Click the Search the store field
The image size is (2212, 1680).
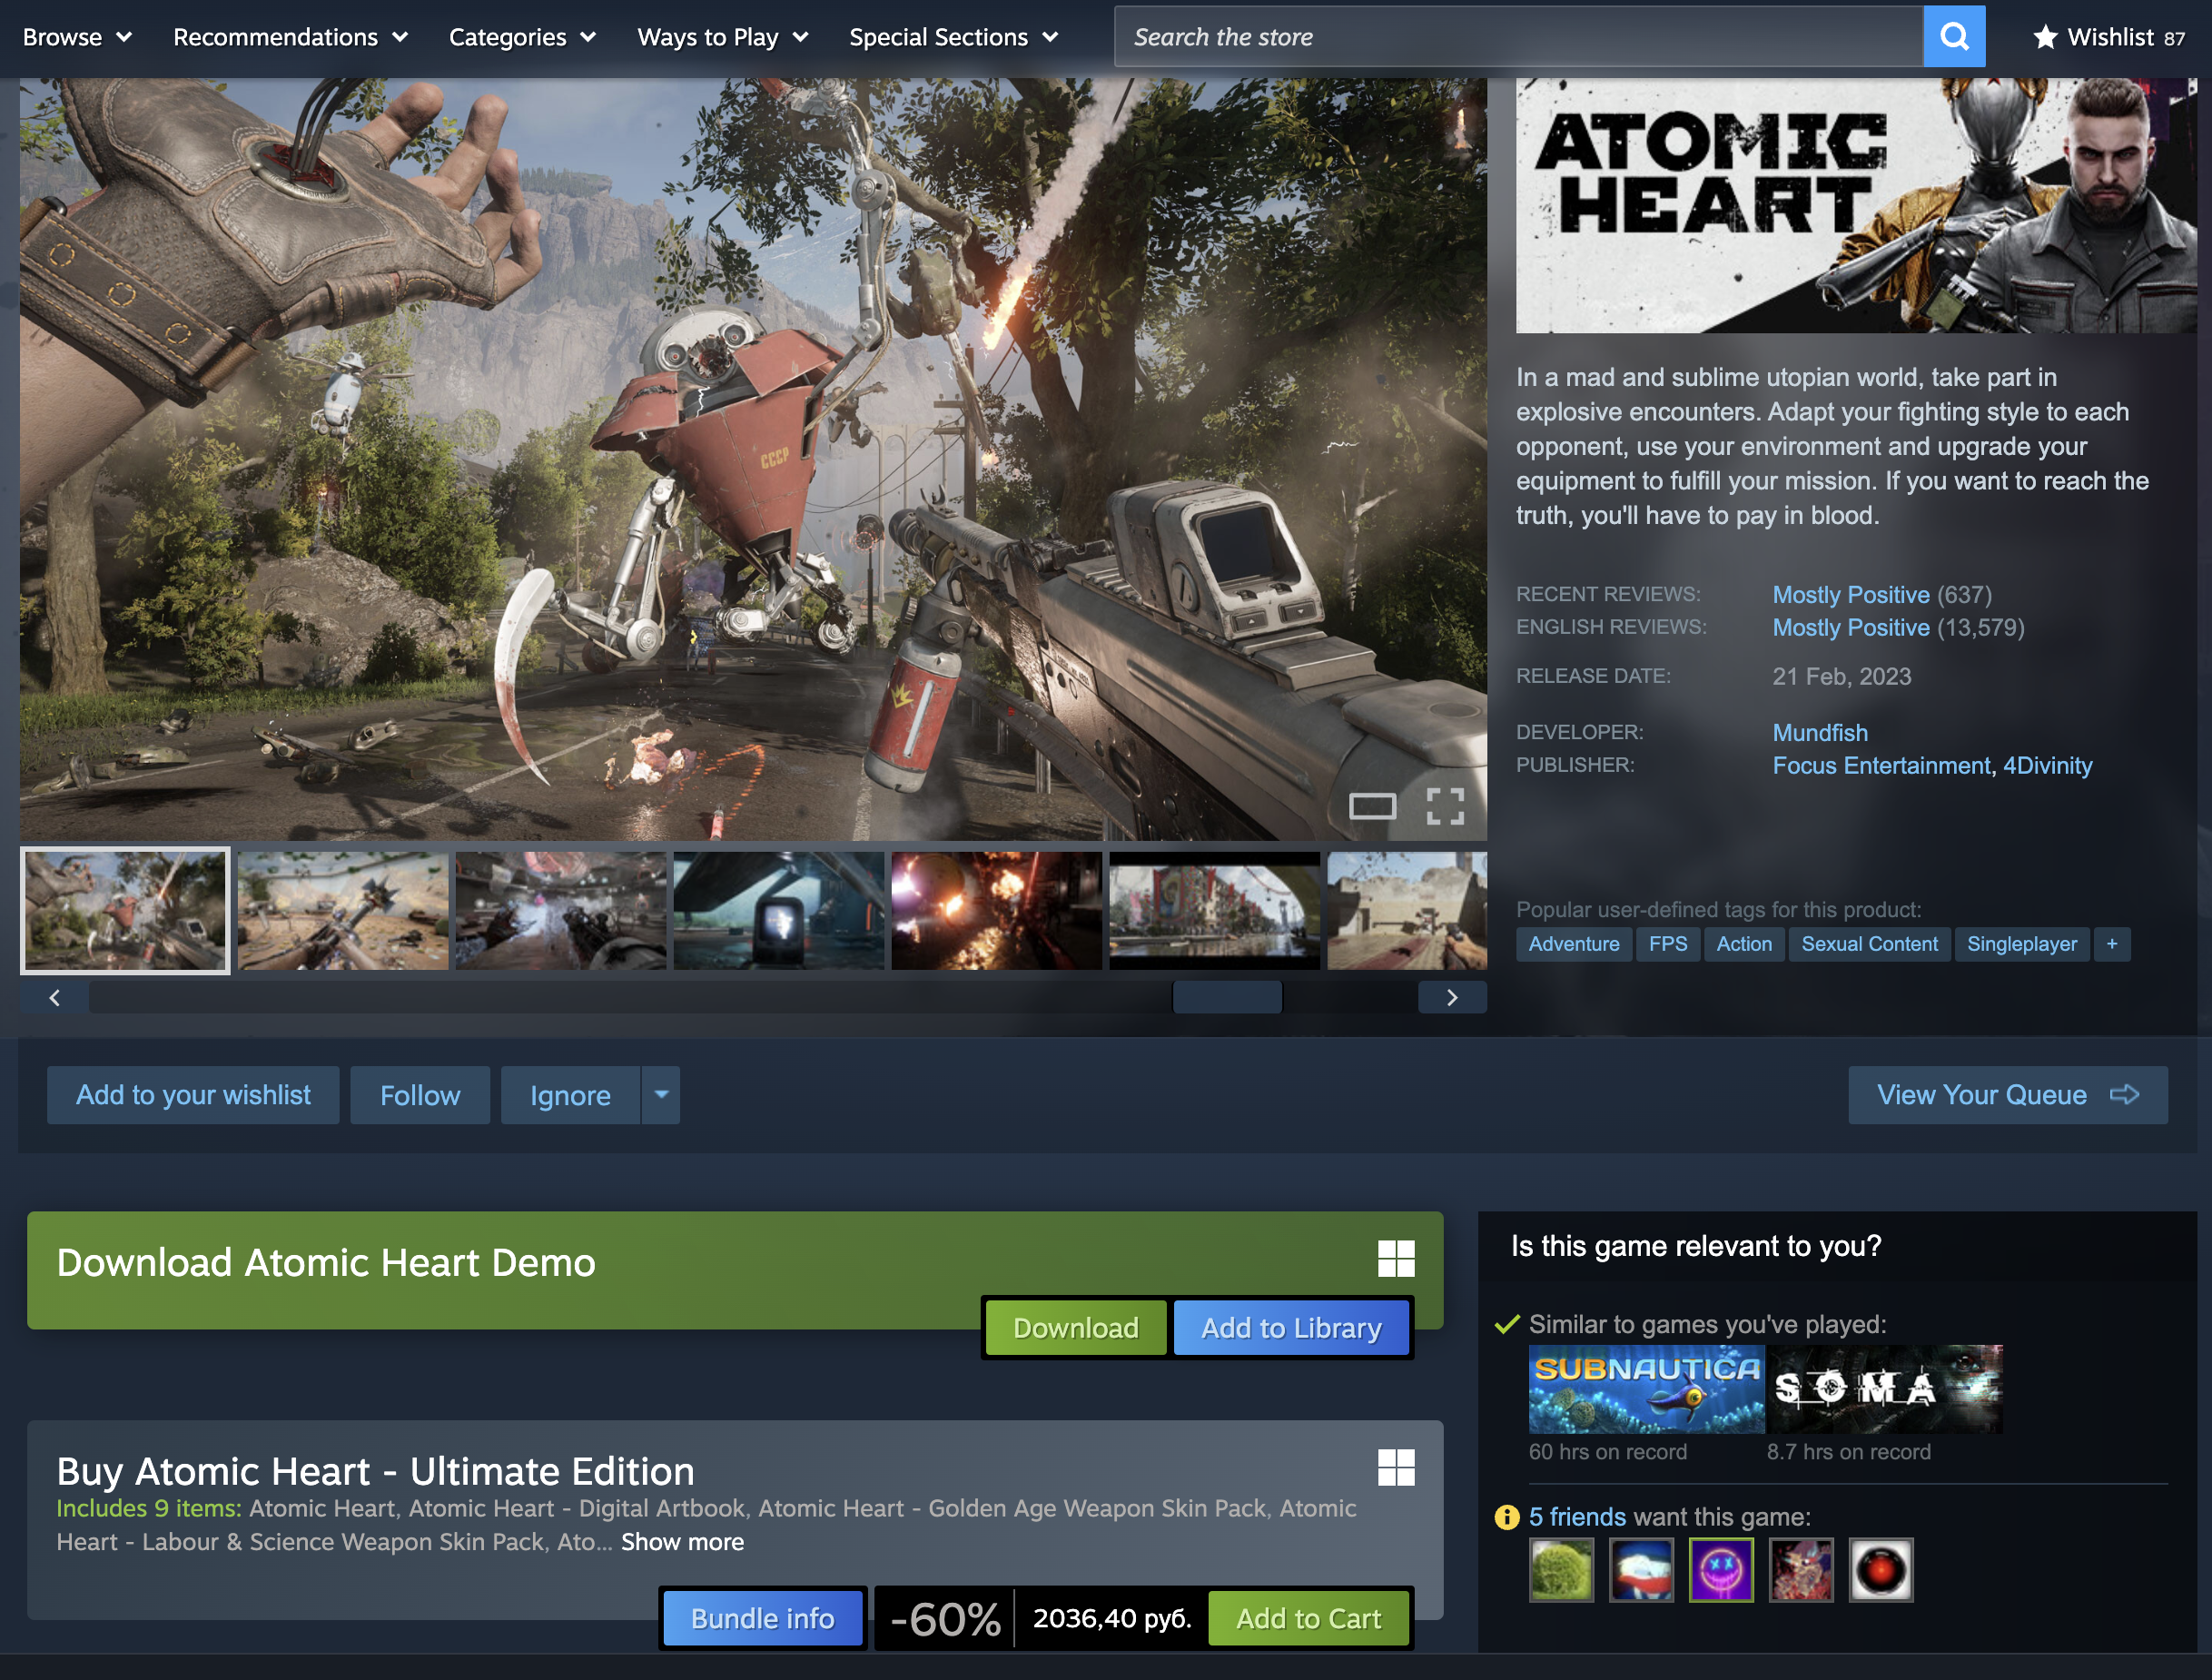[x=1518, y=37]
